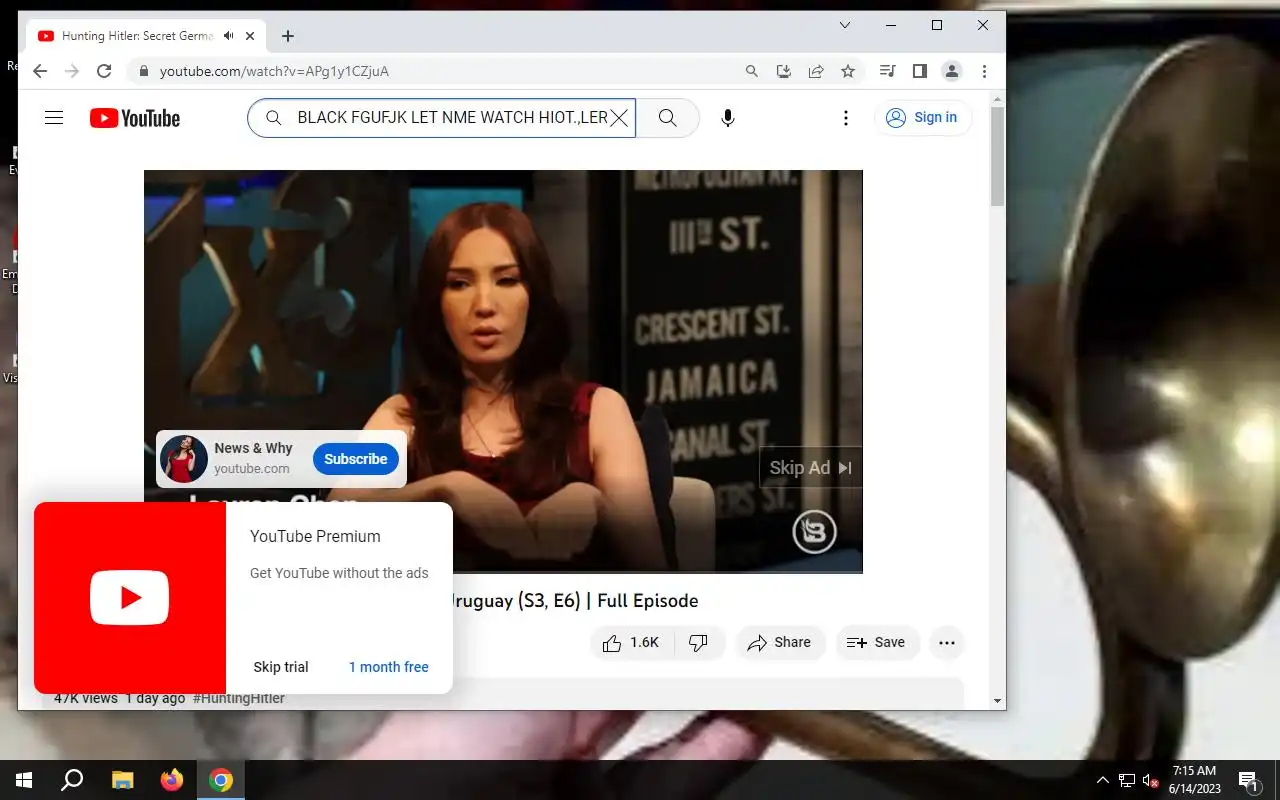Accept 1 month free Premium offer
The width and height of the screenshot is (1280, 800).
click(x=389, y=667)
